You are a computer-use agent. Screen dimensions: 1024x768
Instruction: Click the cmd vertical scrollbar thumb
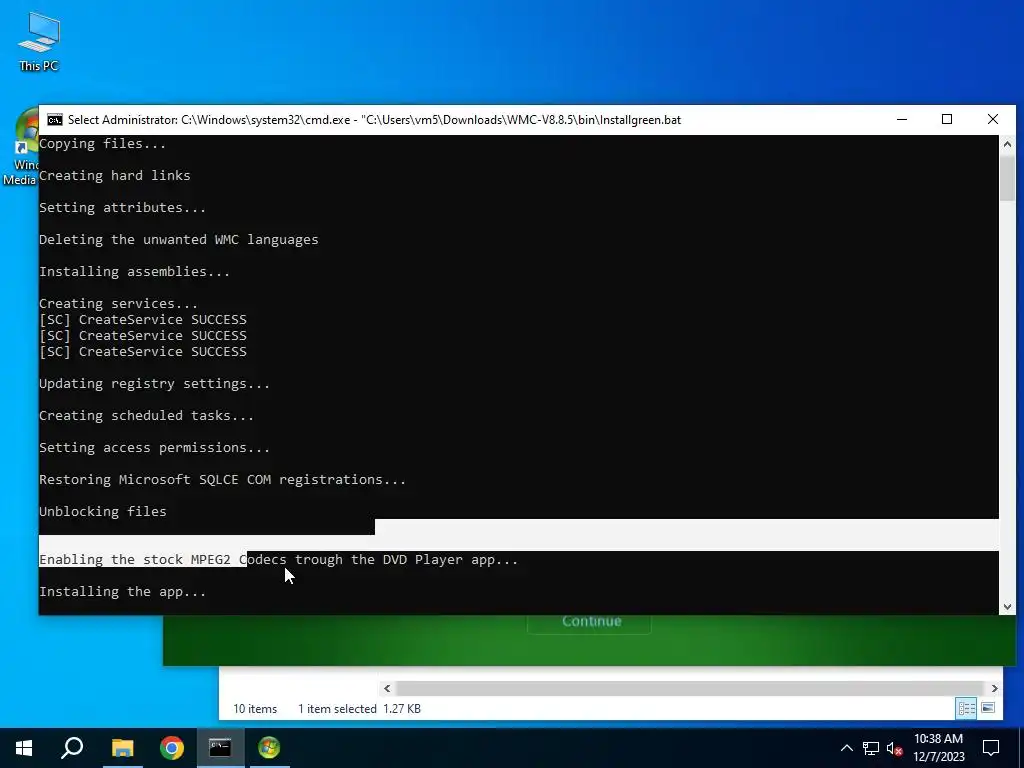click(1007, 178)
